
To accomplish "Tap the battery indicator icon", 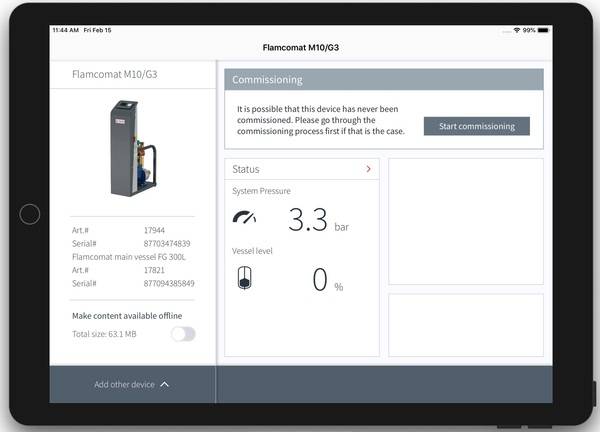I will point(543,30).
